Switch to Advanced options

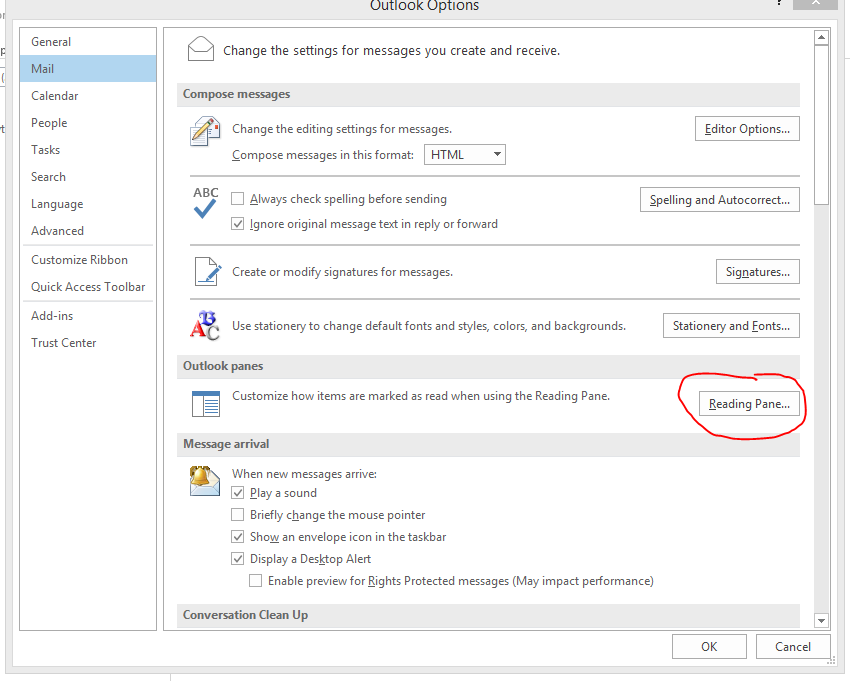coord(88,231)
